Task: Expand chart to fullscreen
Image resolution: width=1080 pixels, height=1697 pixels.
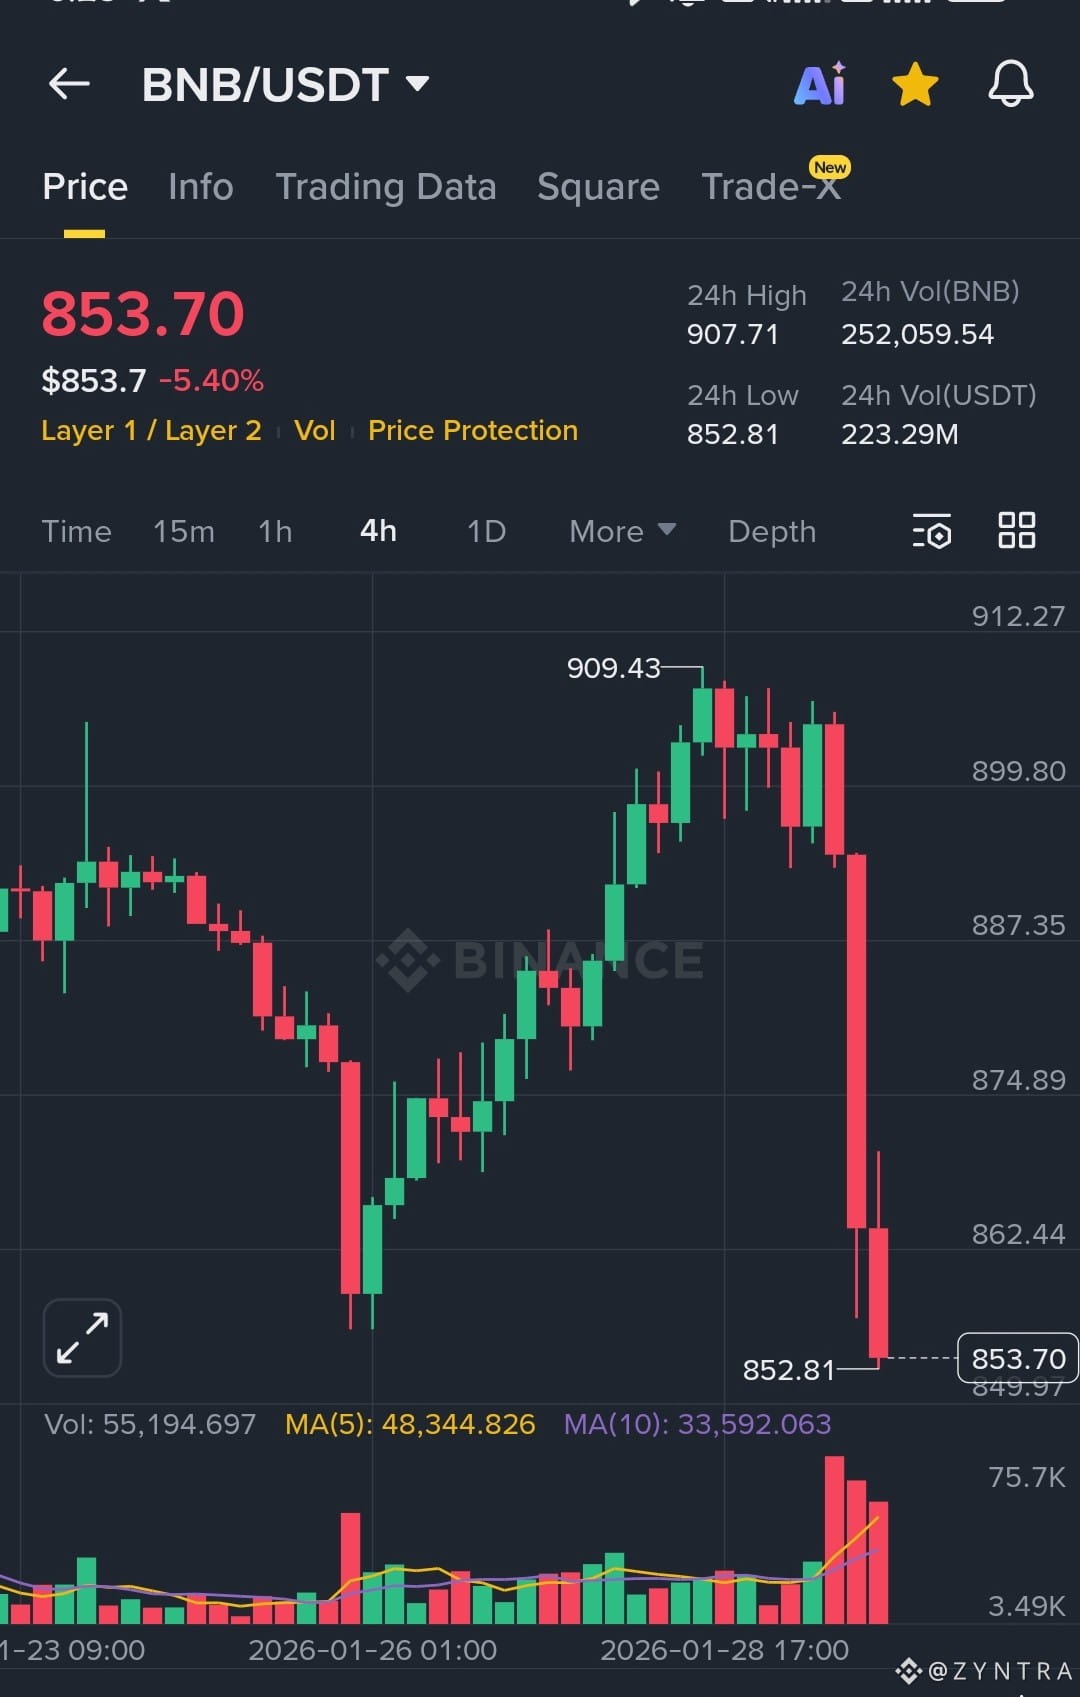Action: pyautogui.click(x=81, y=1337)
